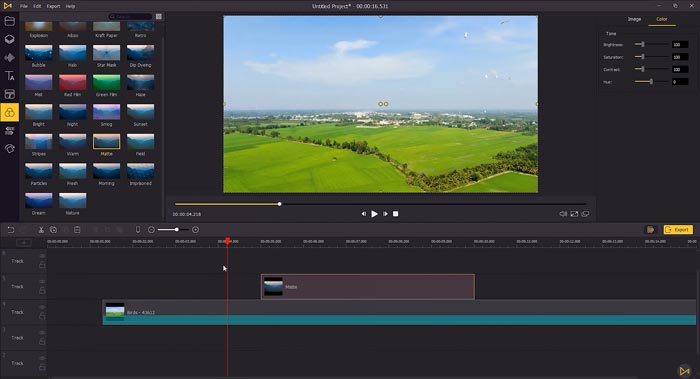The width and height of the screenshot is (700, 379).
Task: Adjust the Hue slider
Action: [651, 82]
